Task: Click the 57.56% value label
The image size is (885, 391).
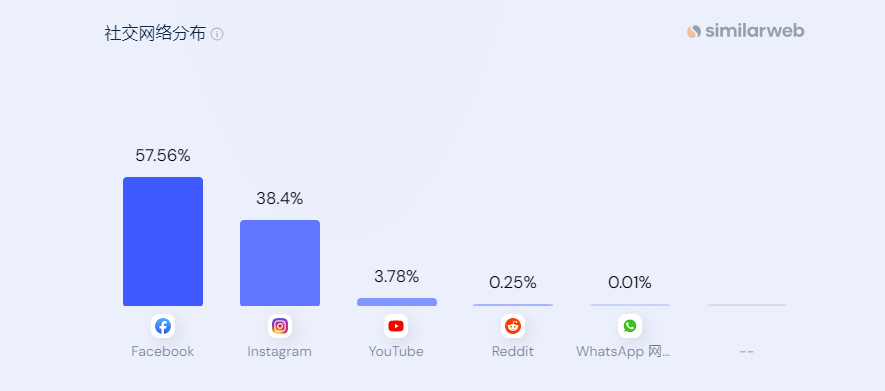Action: pyautogui.click(x=163, y=156)
